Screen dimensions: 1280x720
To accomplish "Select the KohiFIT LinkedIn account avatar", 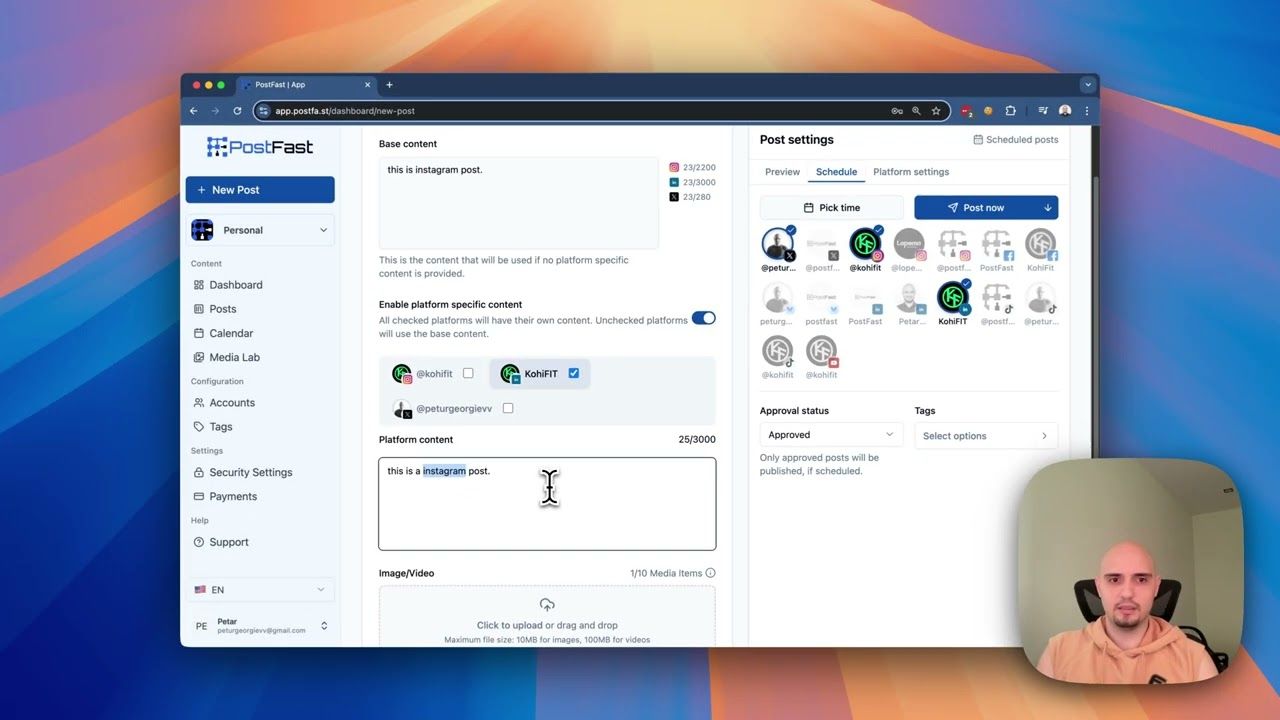I will point(952,297).
